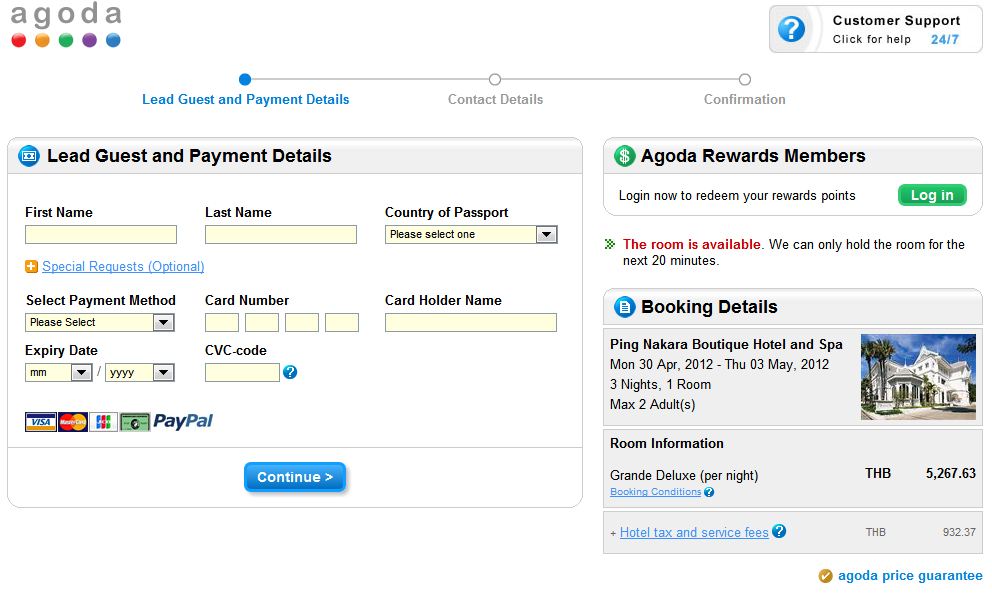The image size is (992, 596).
Task: Click the JCB card icon
Action: (104, 422)
